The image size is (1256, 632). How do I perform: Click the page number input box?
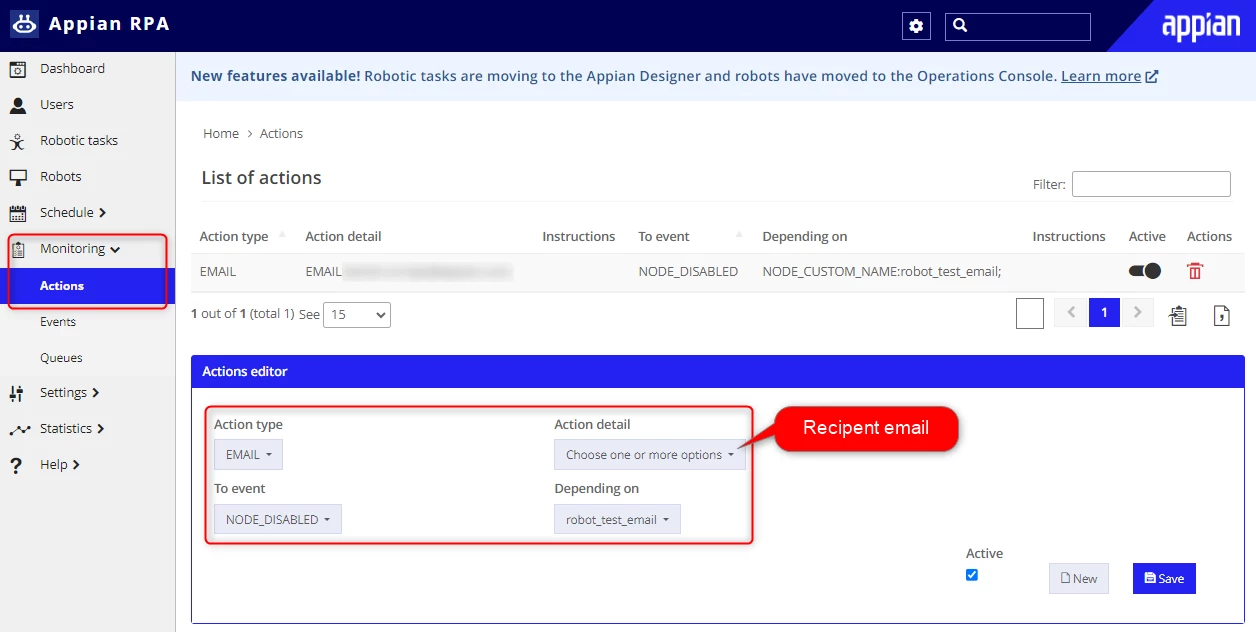pos(1030,313)
